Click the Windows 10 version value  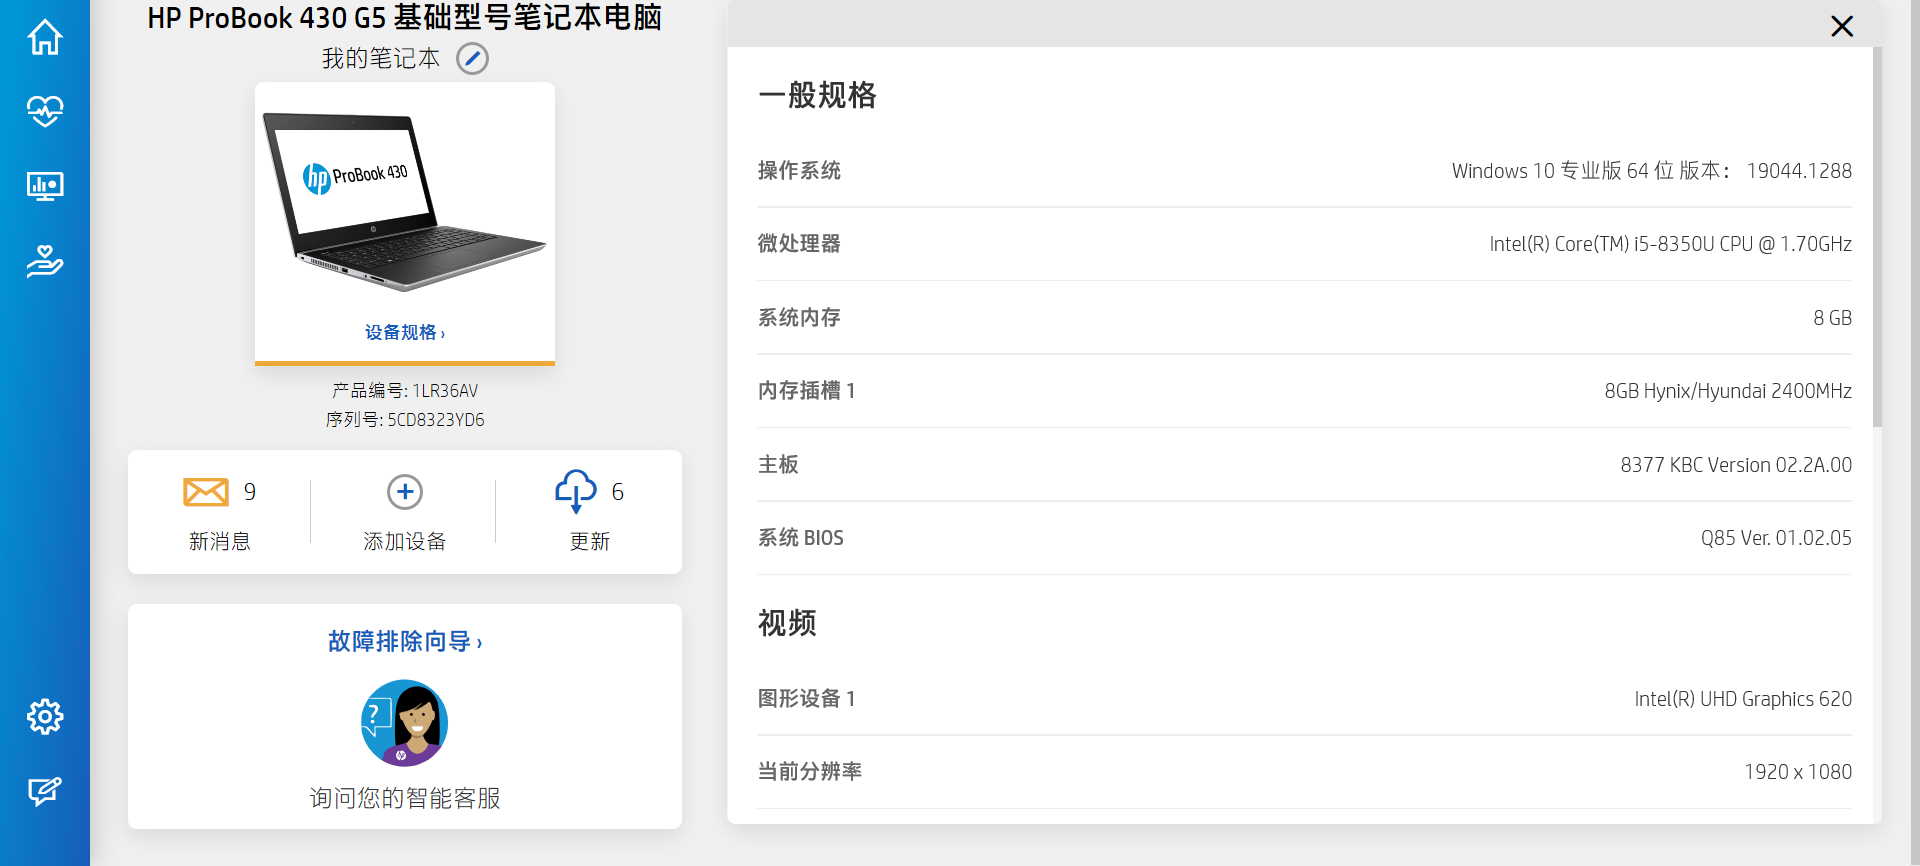(1652, 171)
